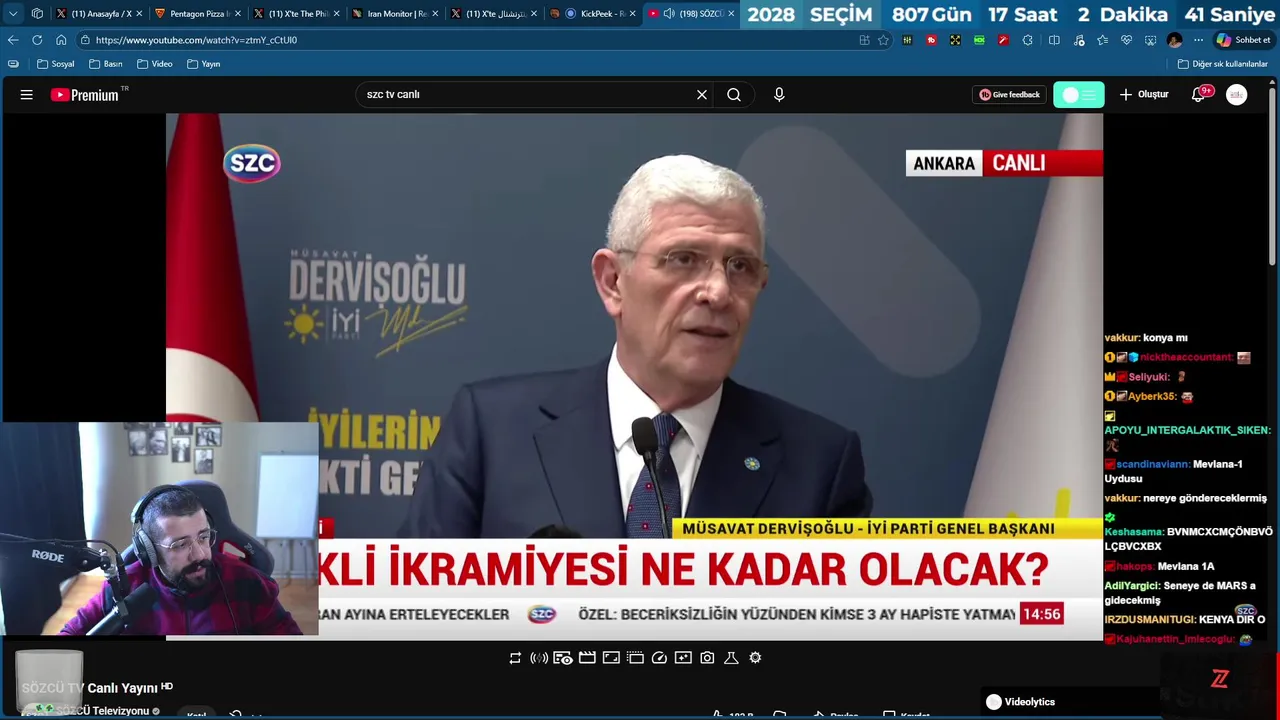Add this page to favorites star
This screenshot has width=1280, height=720.
883,40
